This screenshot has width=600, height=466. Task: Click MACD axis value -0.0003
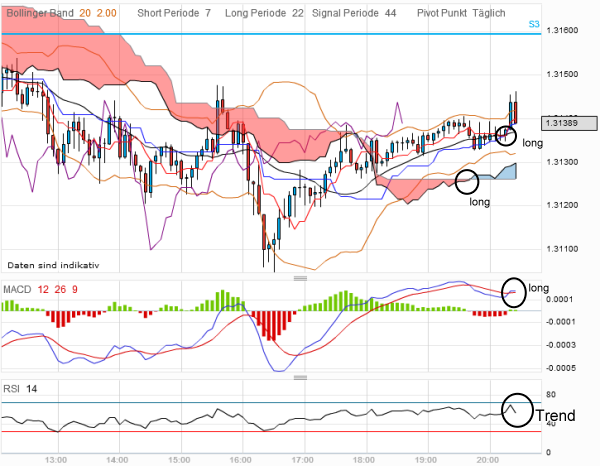pos(560,345)
